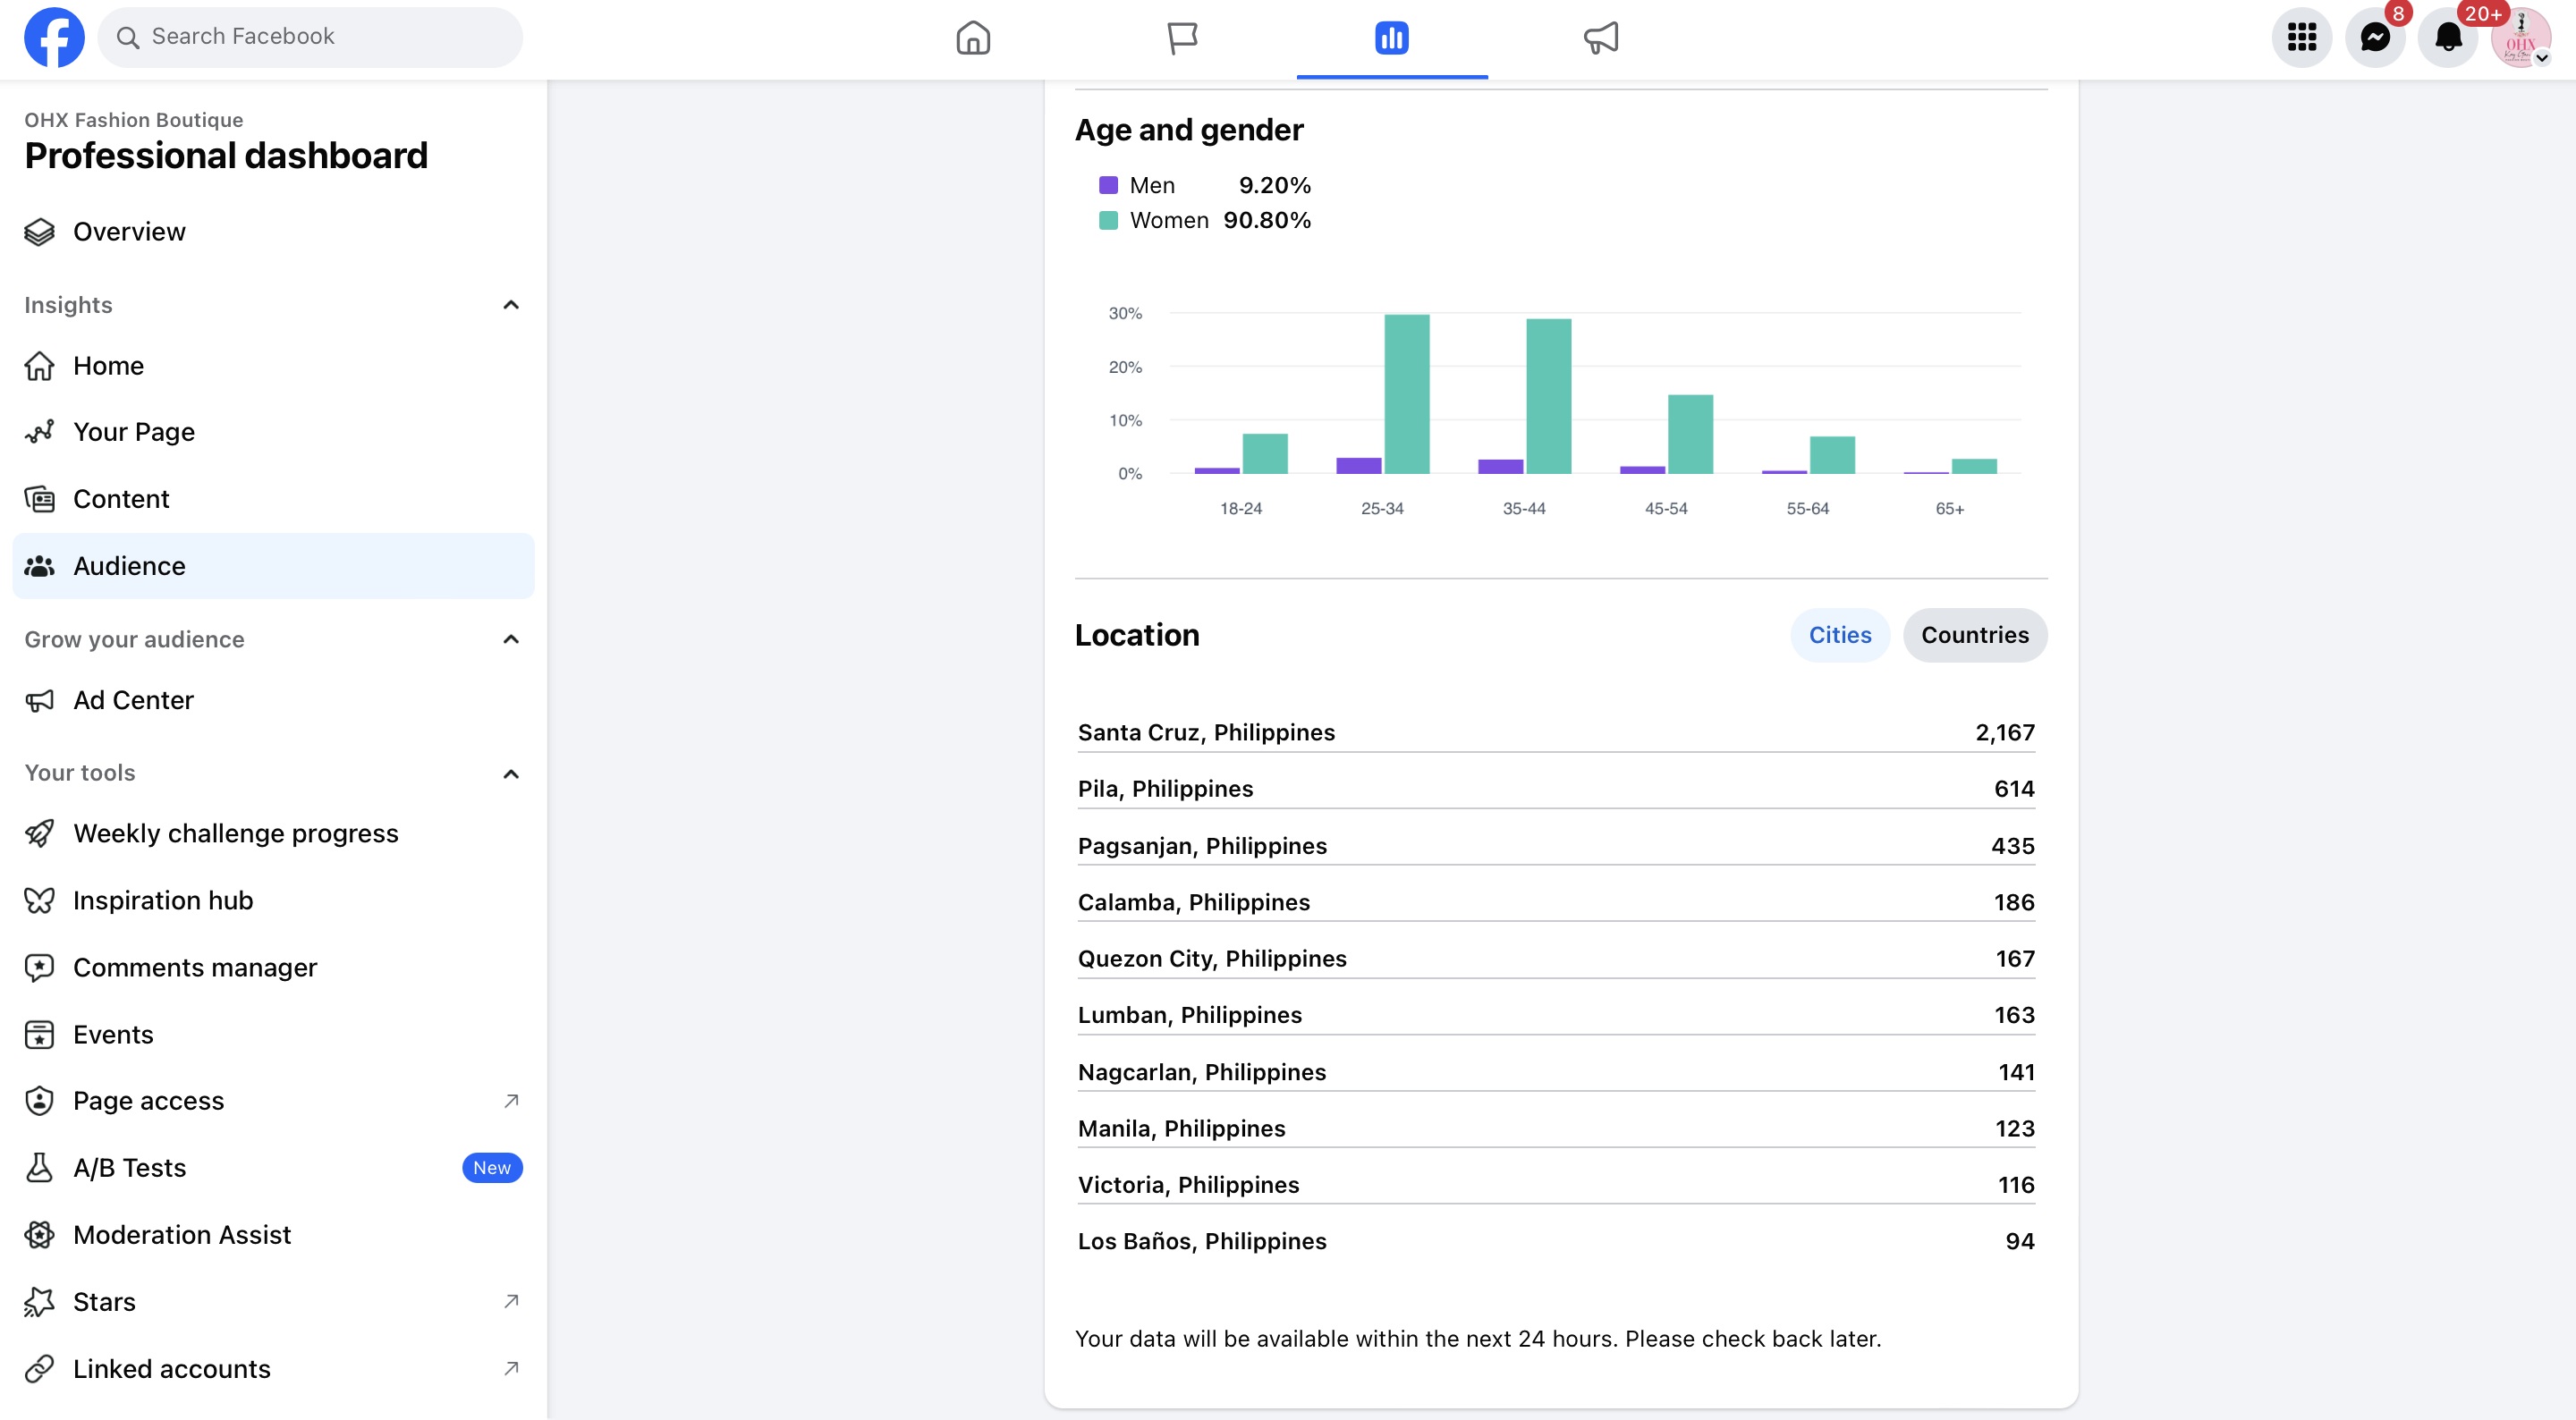Image resolution: width=2576 pixels, height=1420 pixels.
Task: Open the Content menu item
Action: click(x=121, y=498)
